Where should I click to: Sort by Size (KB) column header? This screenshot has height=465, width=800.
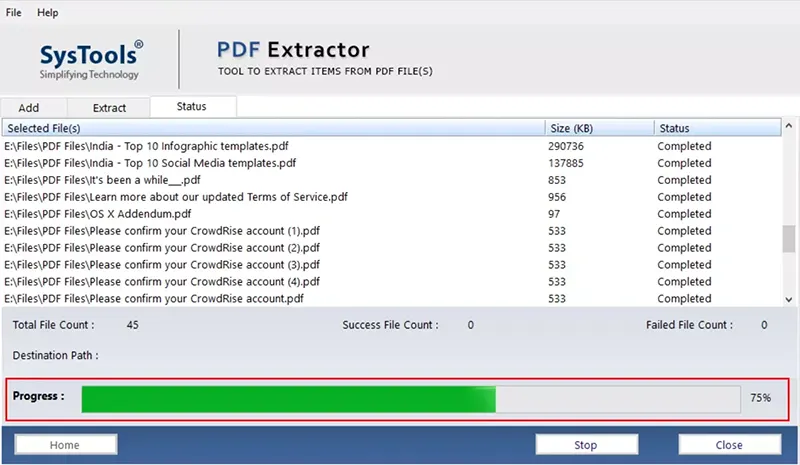click(599, 128)
